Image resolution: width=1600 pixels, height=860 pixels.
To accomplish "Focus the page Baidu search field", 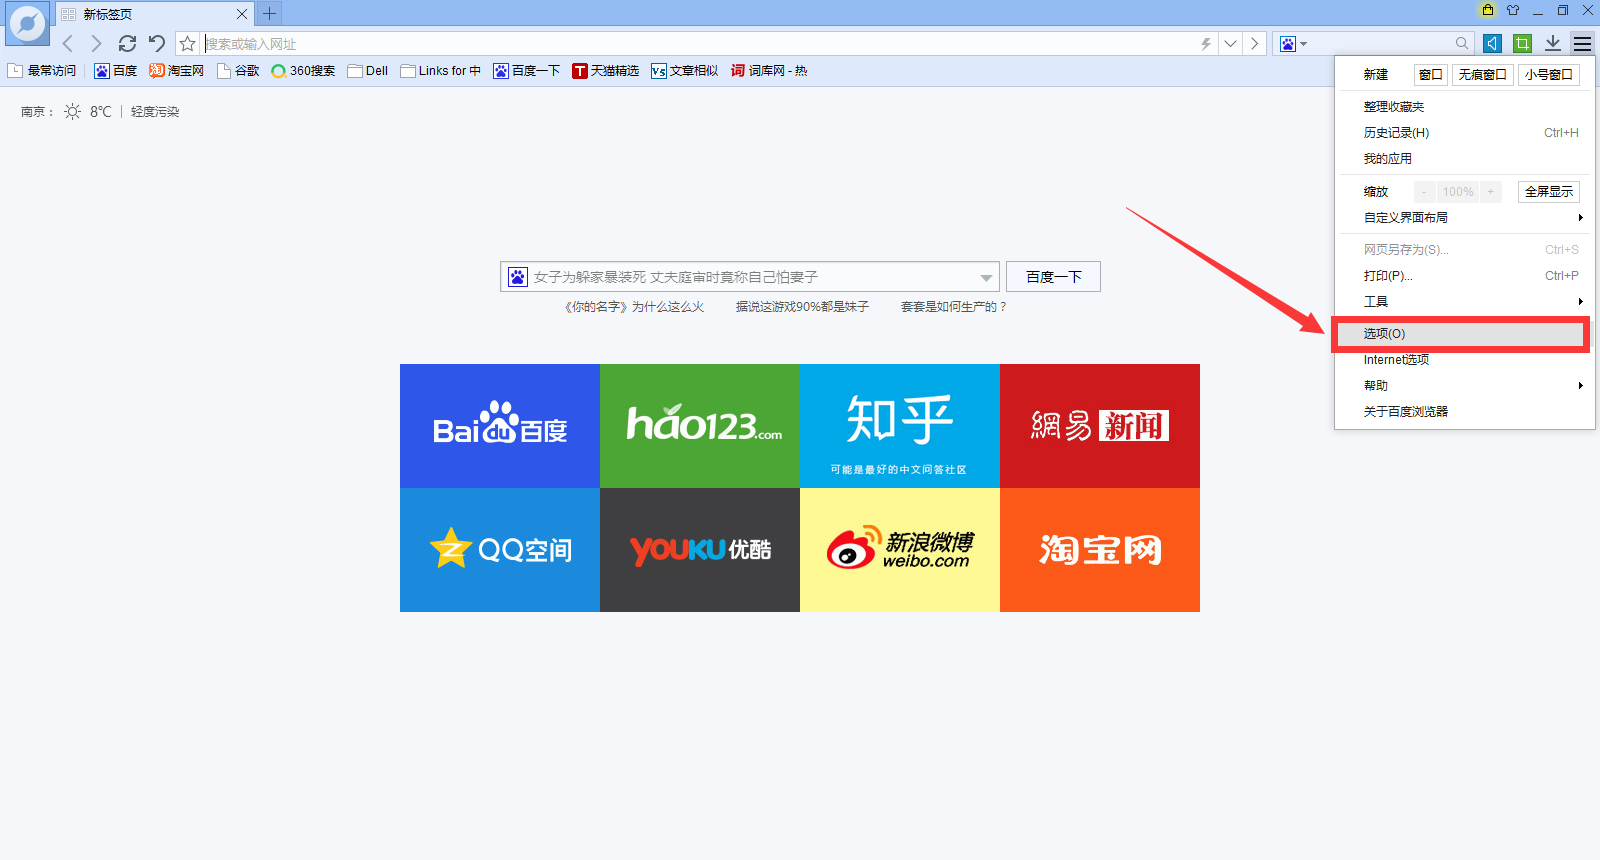I will [x=752, y=277].
